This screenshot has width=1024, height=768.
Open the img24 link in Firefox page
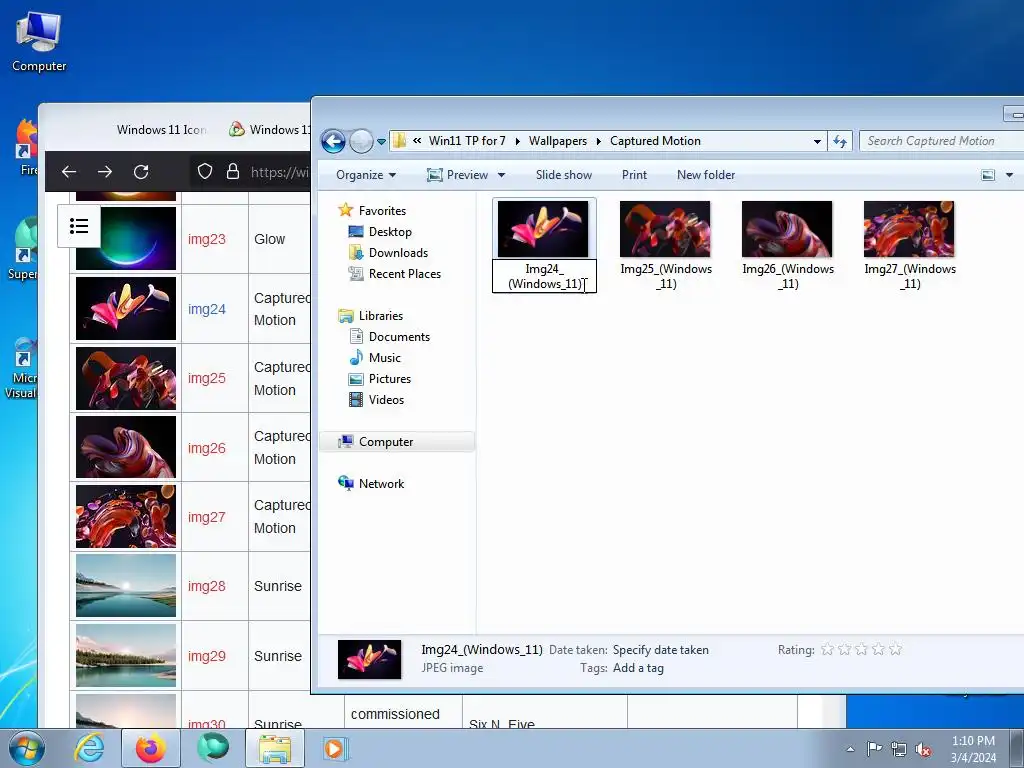pos(207,310)
